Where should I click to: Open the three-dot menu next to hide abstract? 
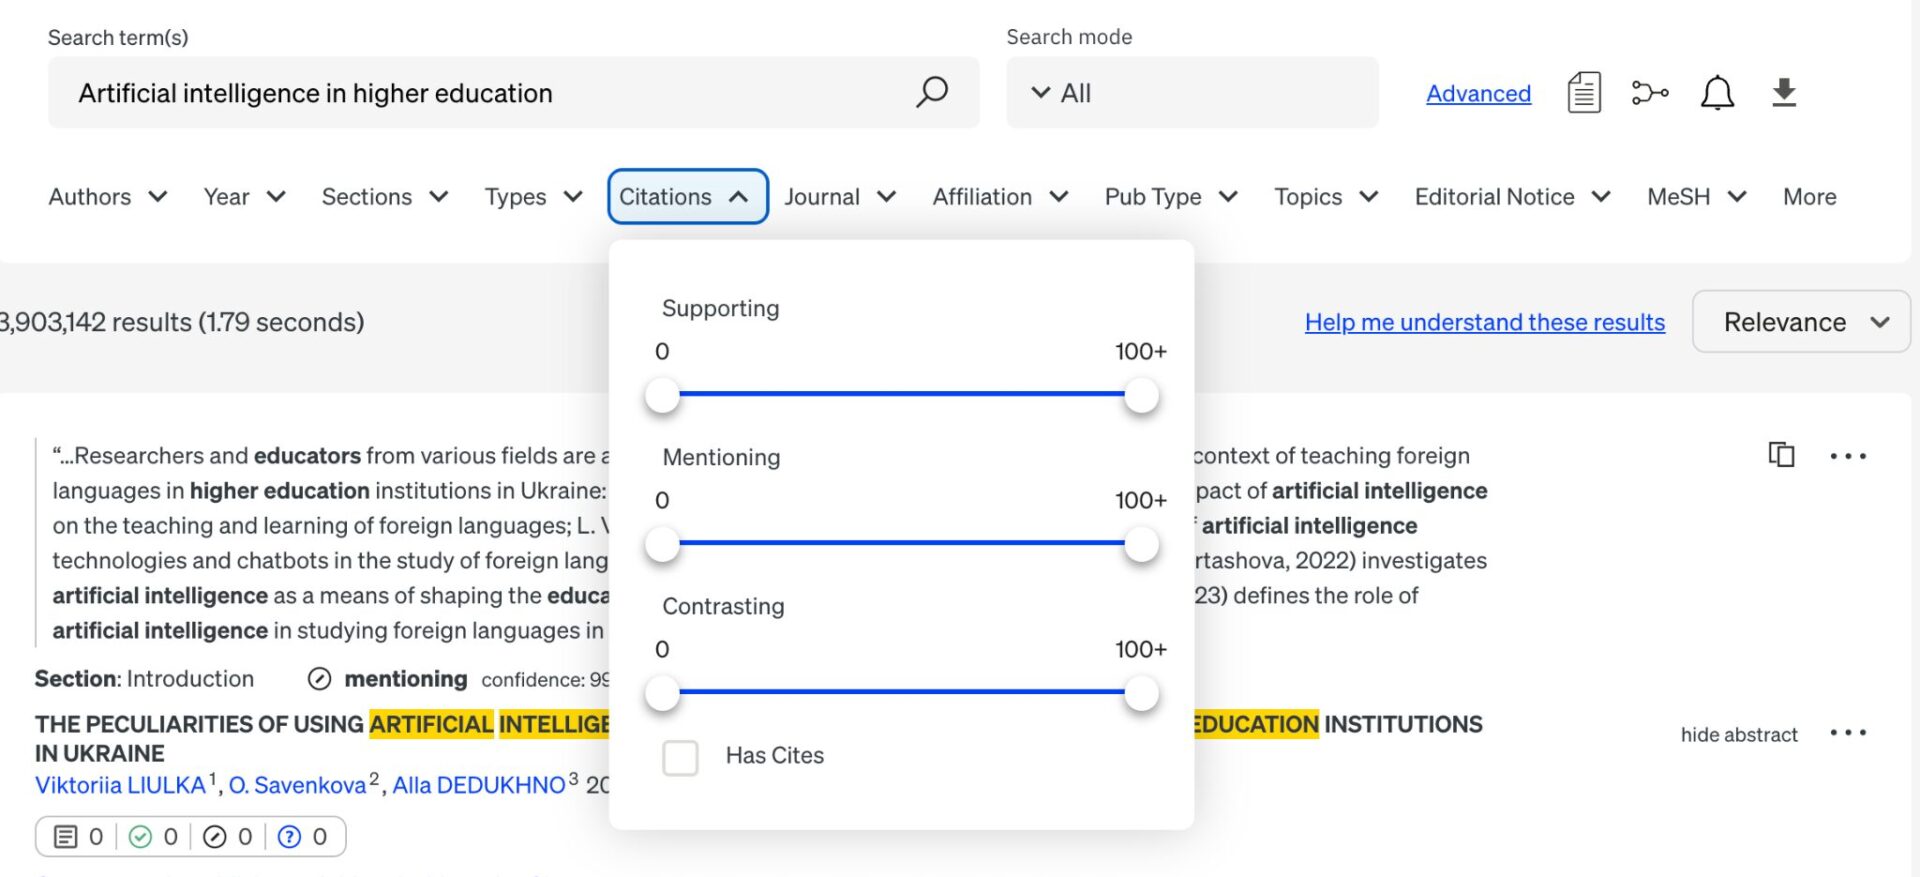pos(1848,733)
